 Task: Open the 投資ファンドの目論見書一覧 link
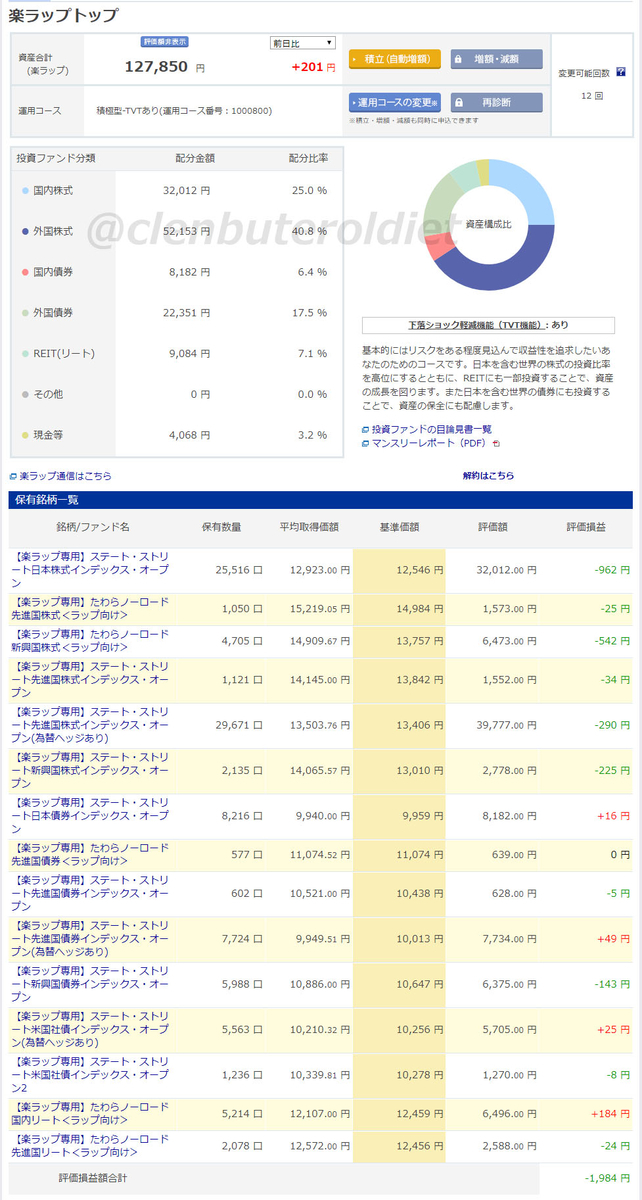pyautogui.click(x=432, y=429)
